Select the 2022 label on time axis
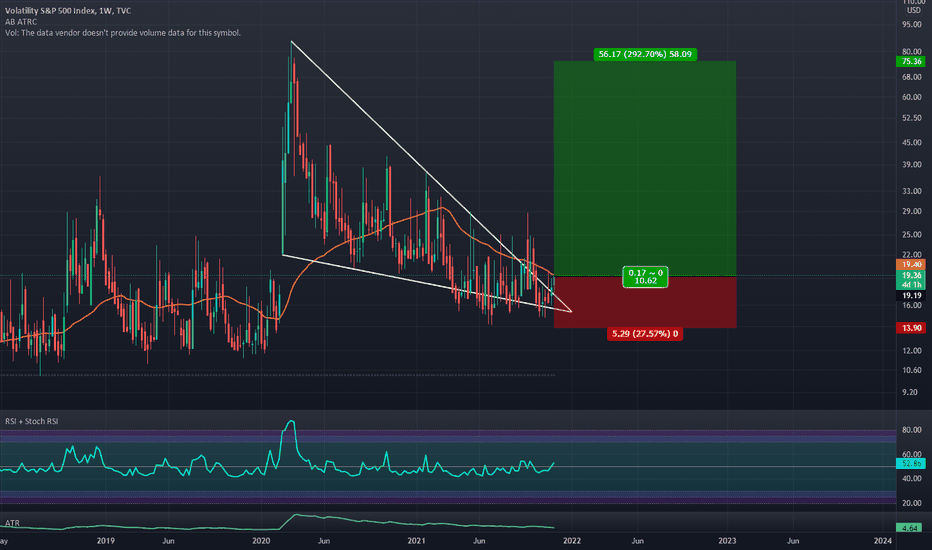 572,540
